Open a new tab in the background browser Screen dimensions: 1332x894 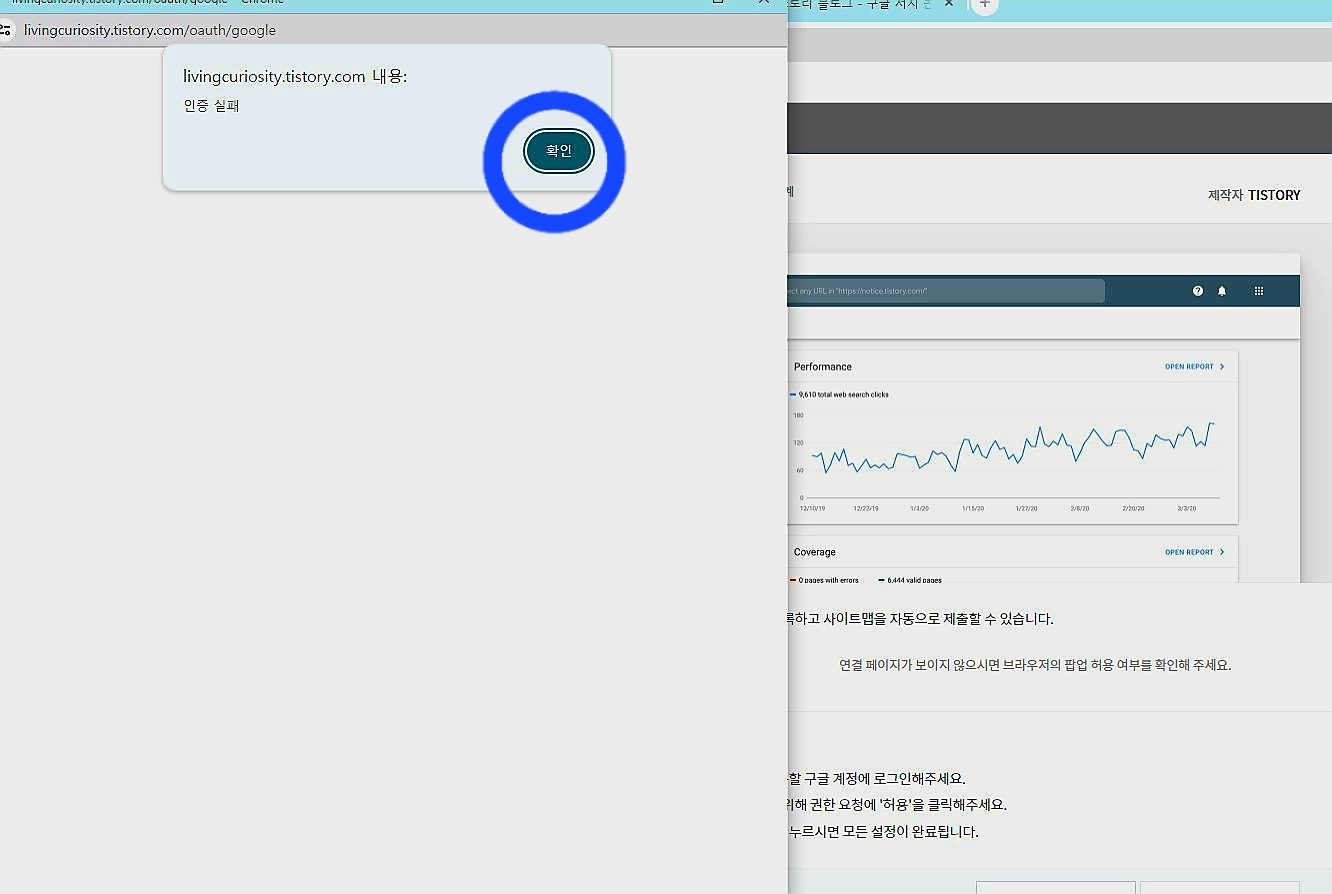point(985,5)
